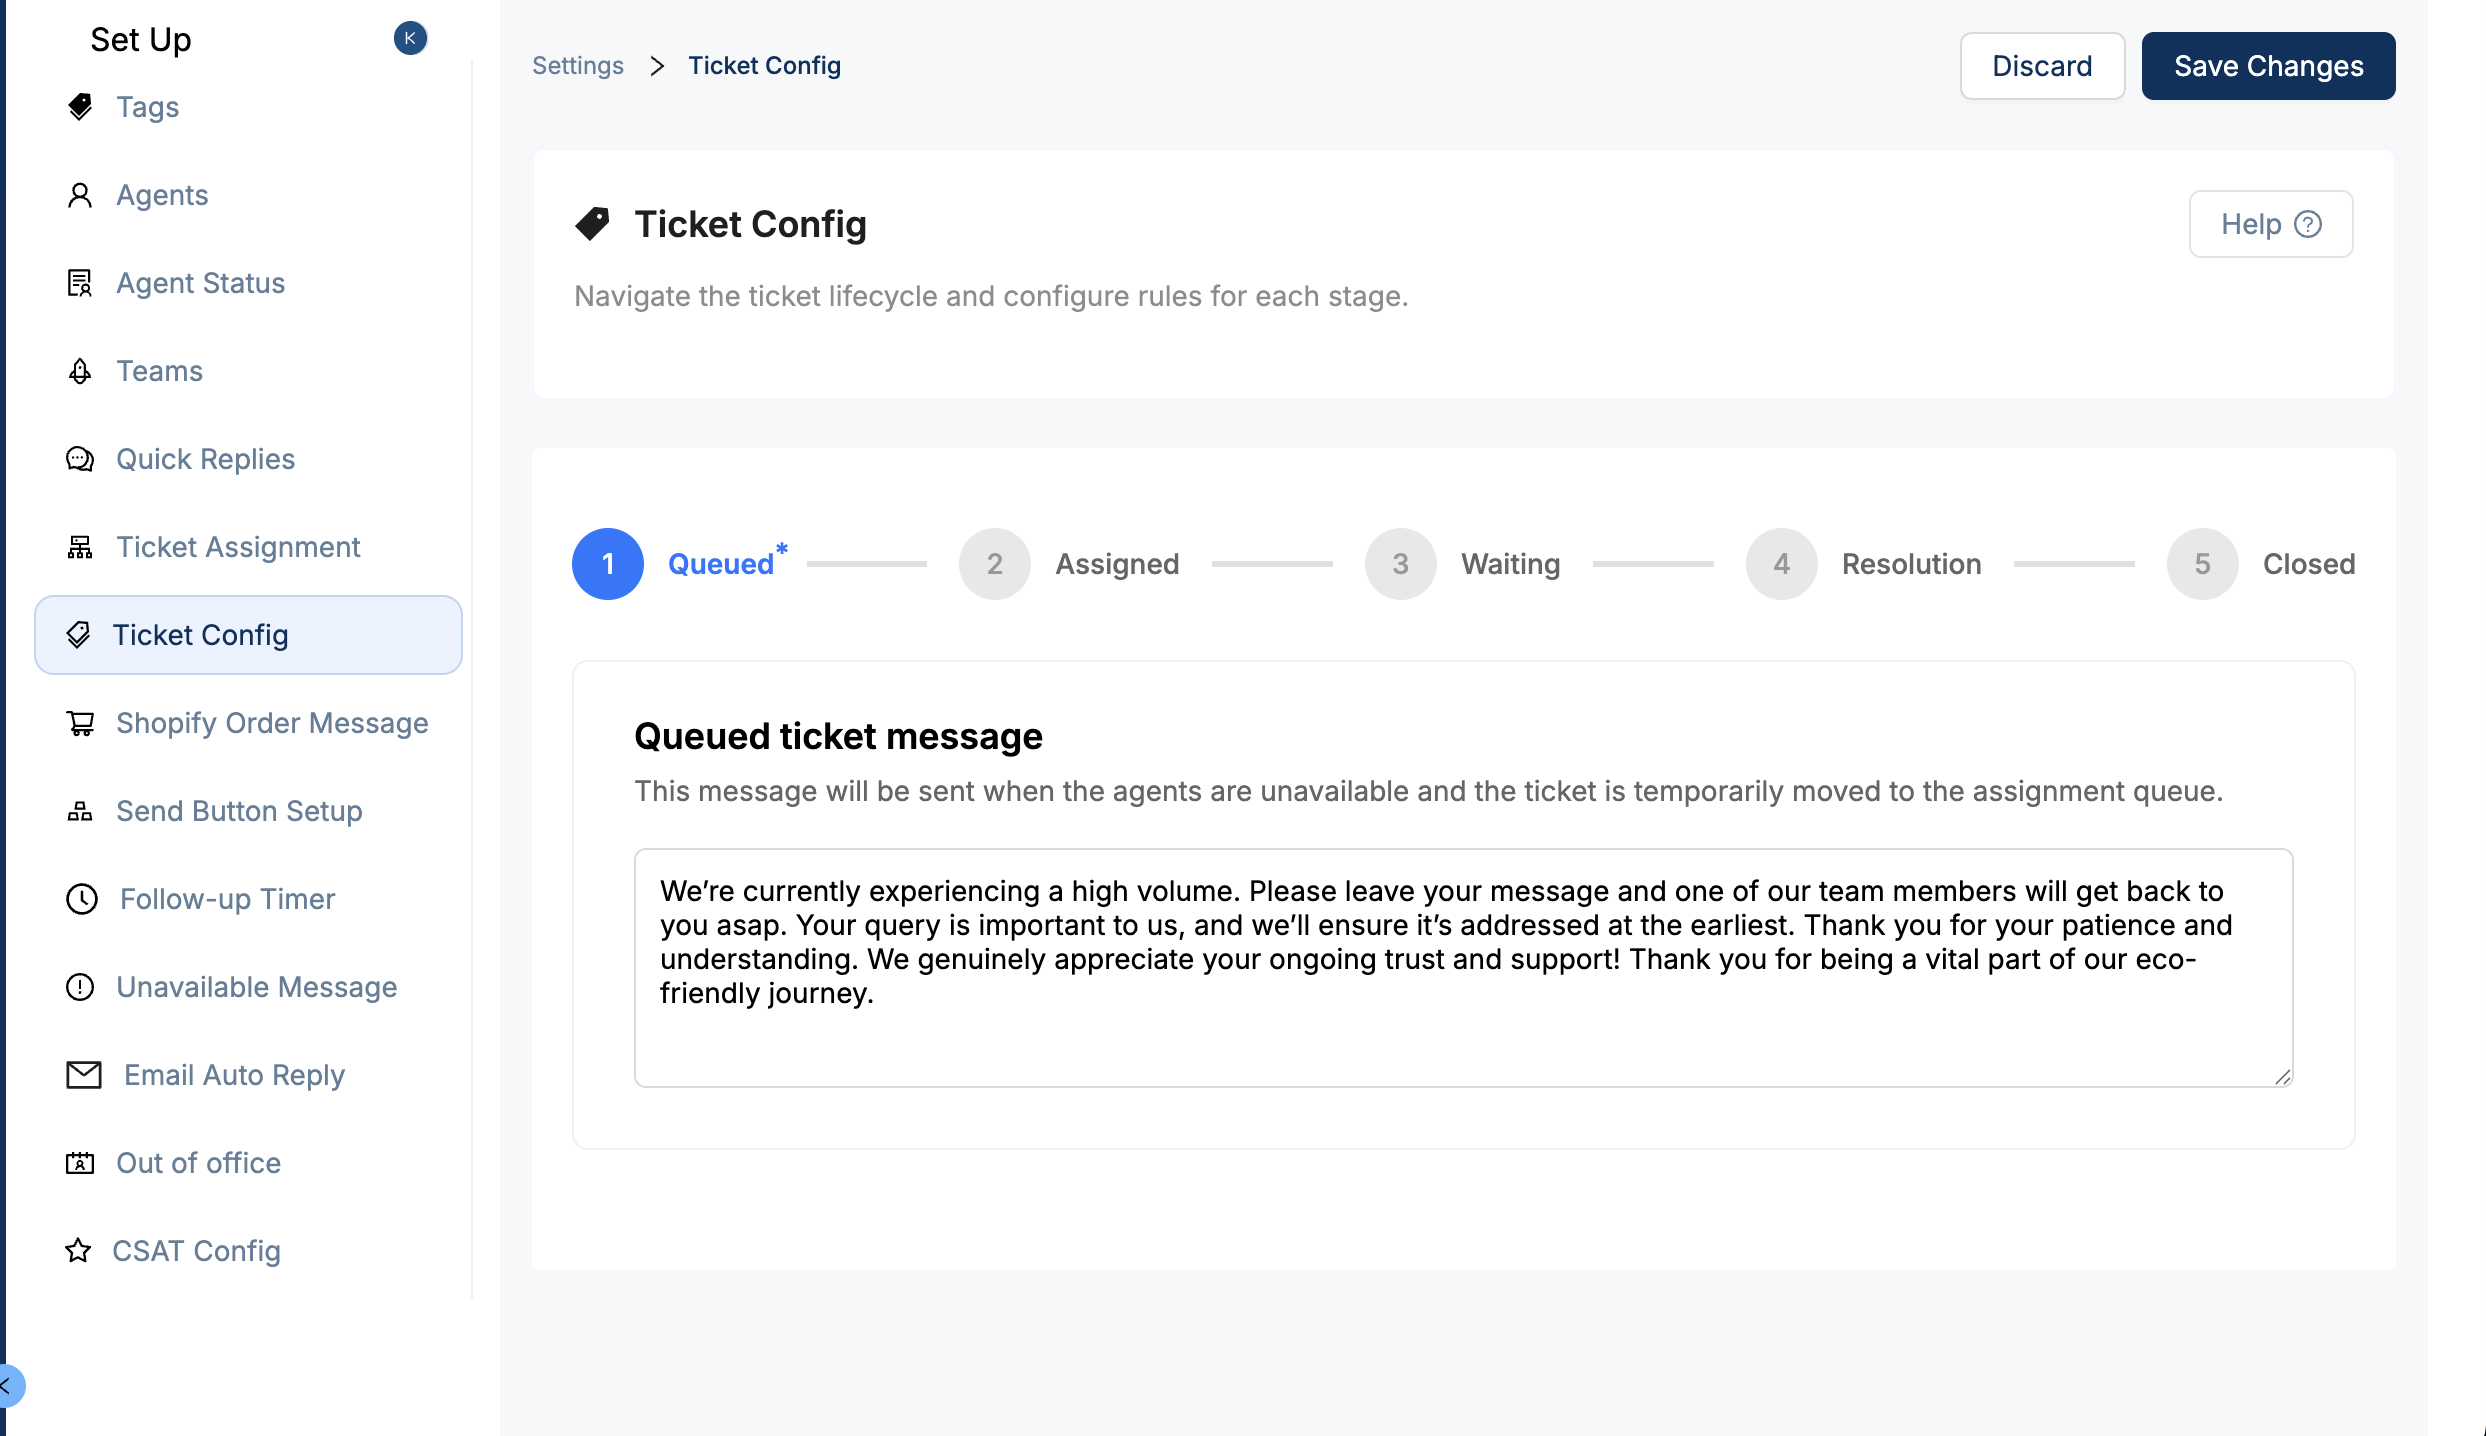Click the Agents person icon
Image resolution: width=2486 pixels, height=1436 pixels.
pyautogui.click(x=80, y=195)
